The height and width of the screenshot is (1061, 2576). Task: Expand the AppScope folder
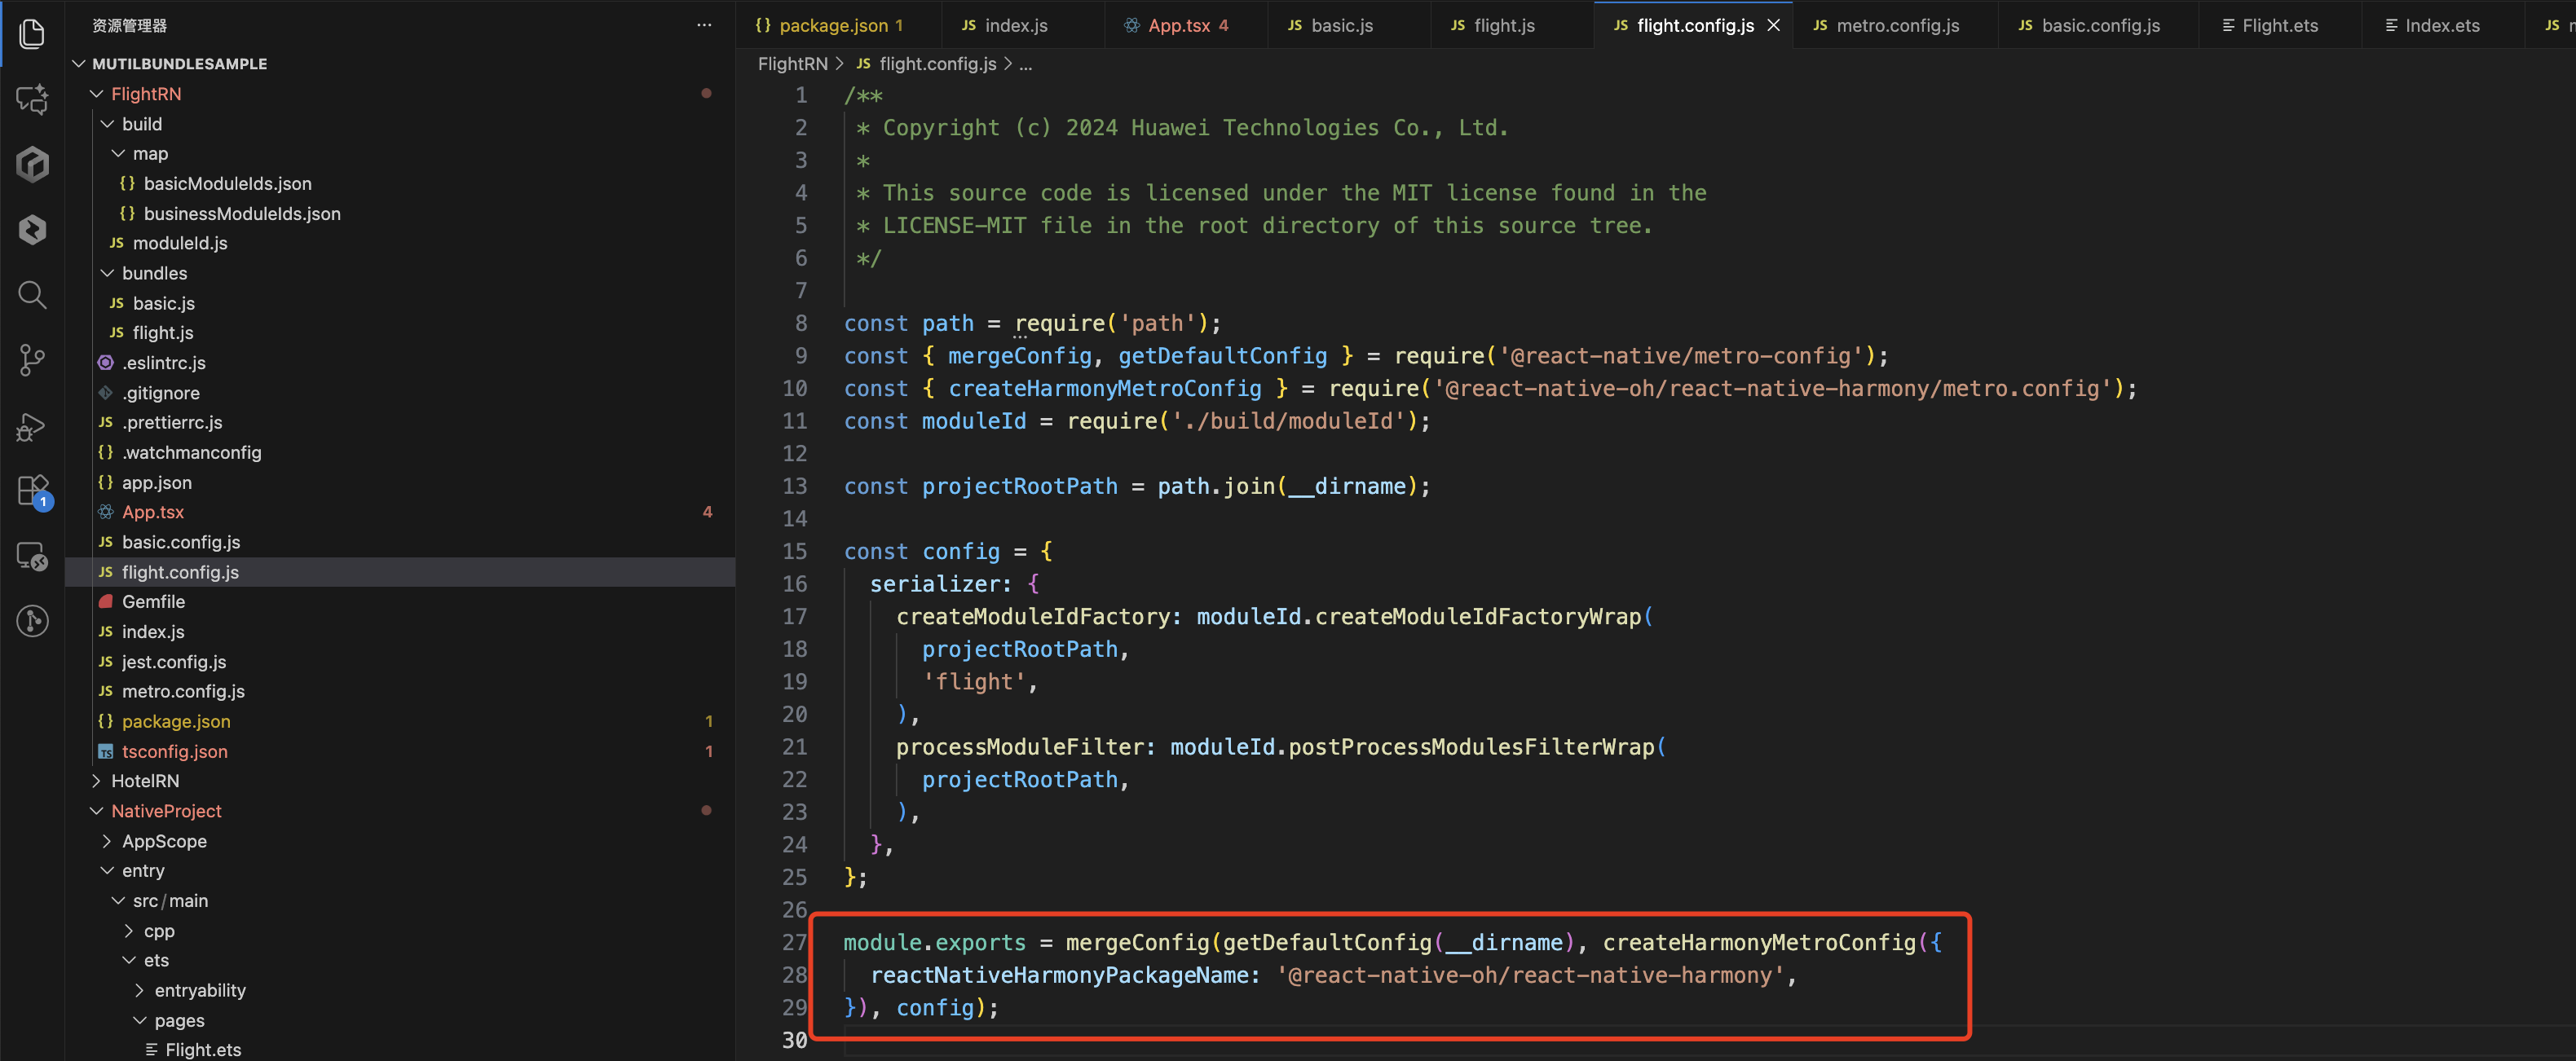click(107, 841)
